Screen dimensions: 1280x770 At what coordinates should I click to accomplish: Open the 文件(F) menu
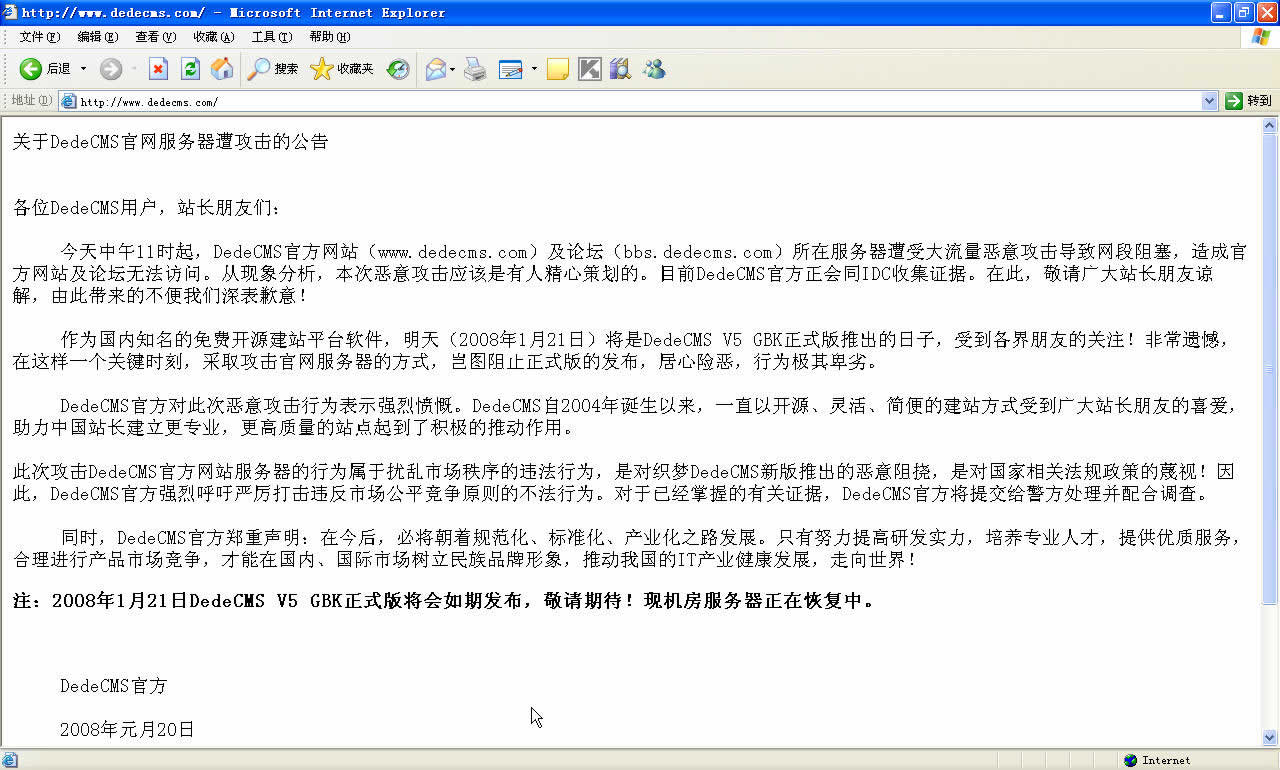click(x=40, y=37)
